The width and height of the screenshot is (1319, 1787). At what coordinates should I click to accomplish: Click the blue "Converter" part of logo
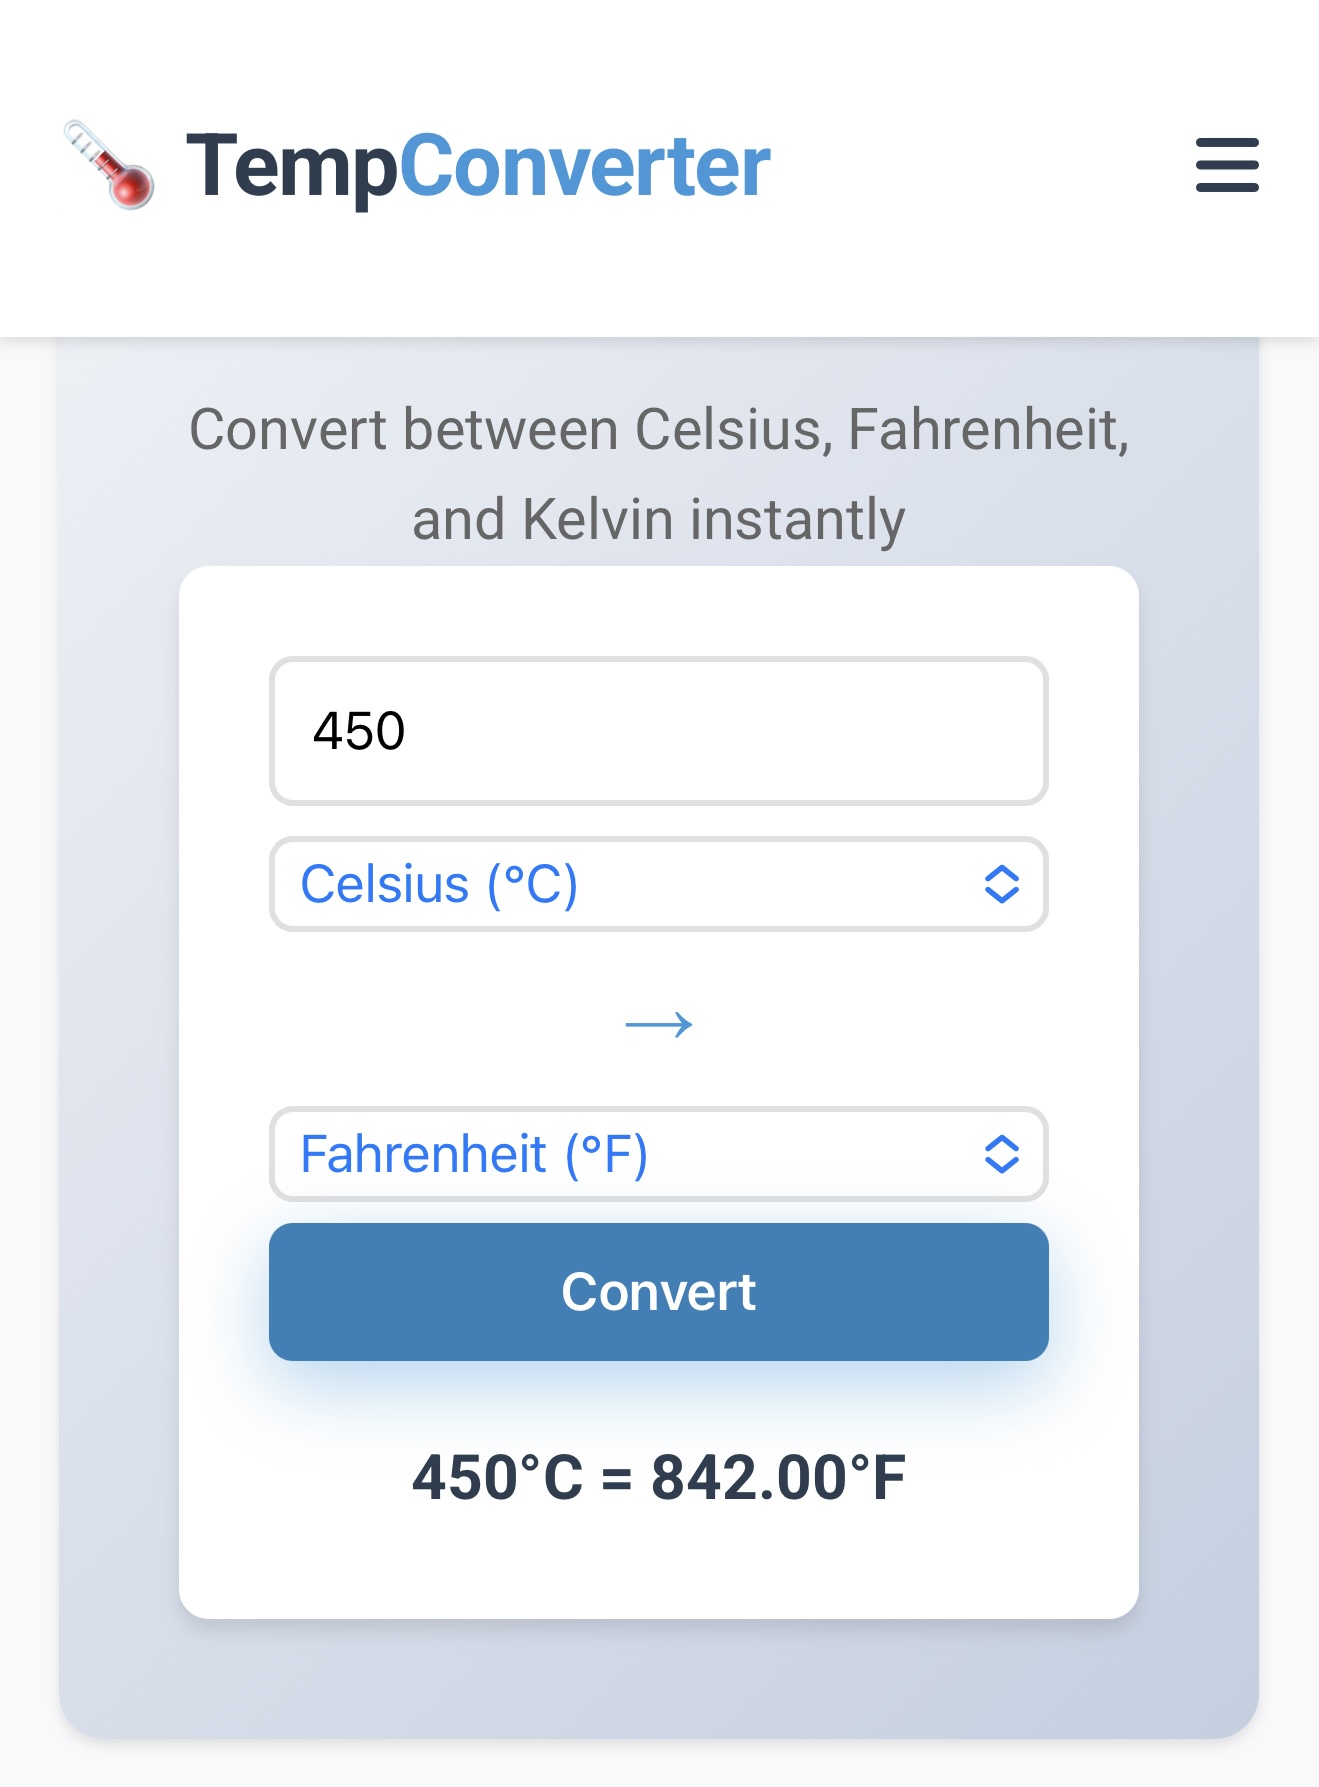(x=585, y=166)
